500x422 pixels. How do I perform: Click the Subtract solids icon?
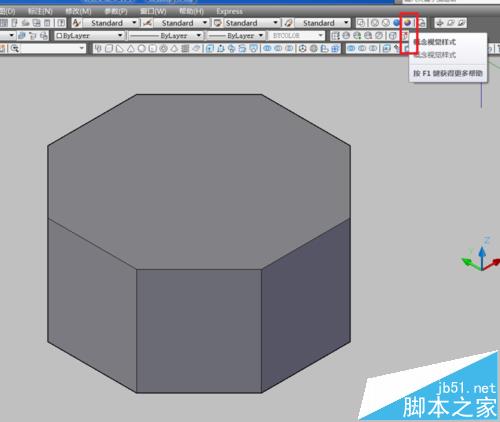tap(278, 49)
